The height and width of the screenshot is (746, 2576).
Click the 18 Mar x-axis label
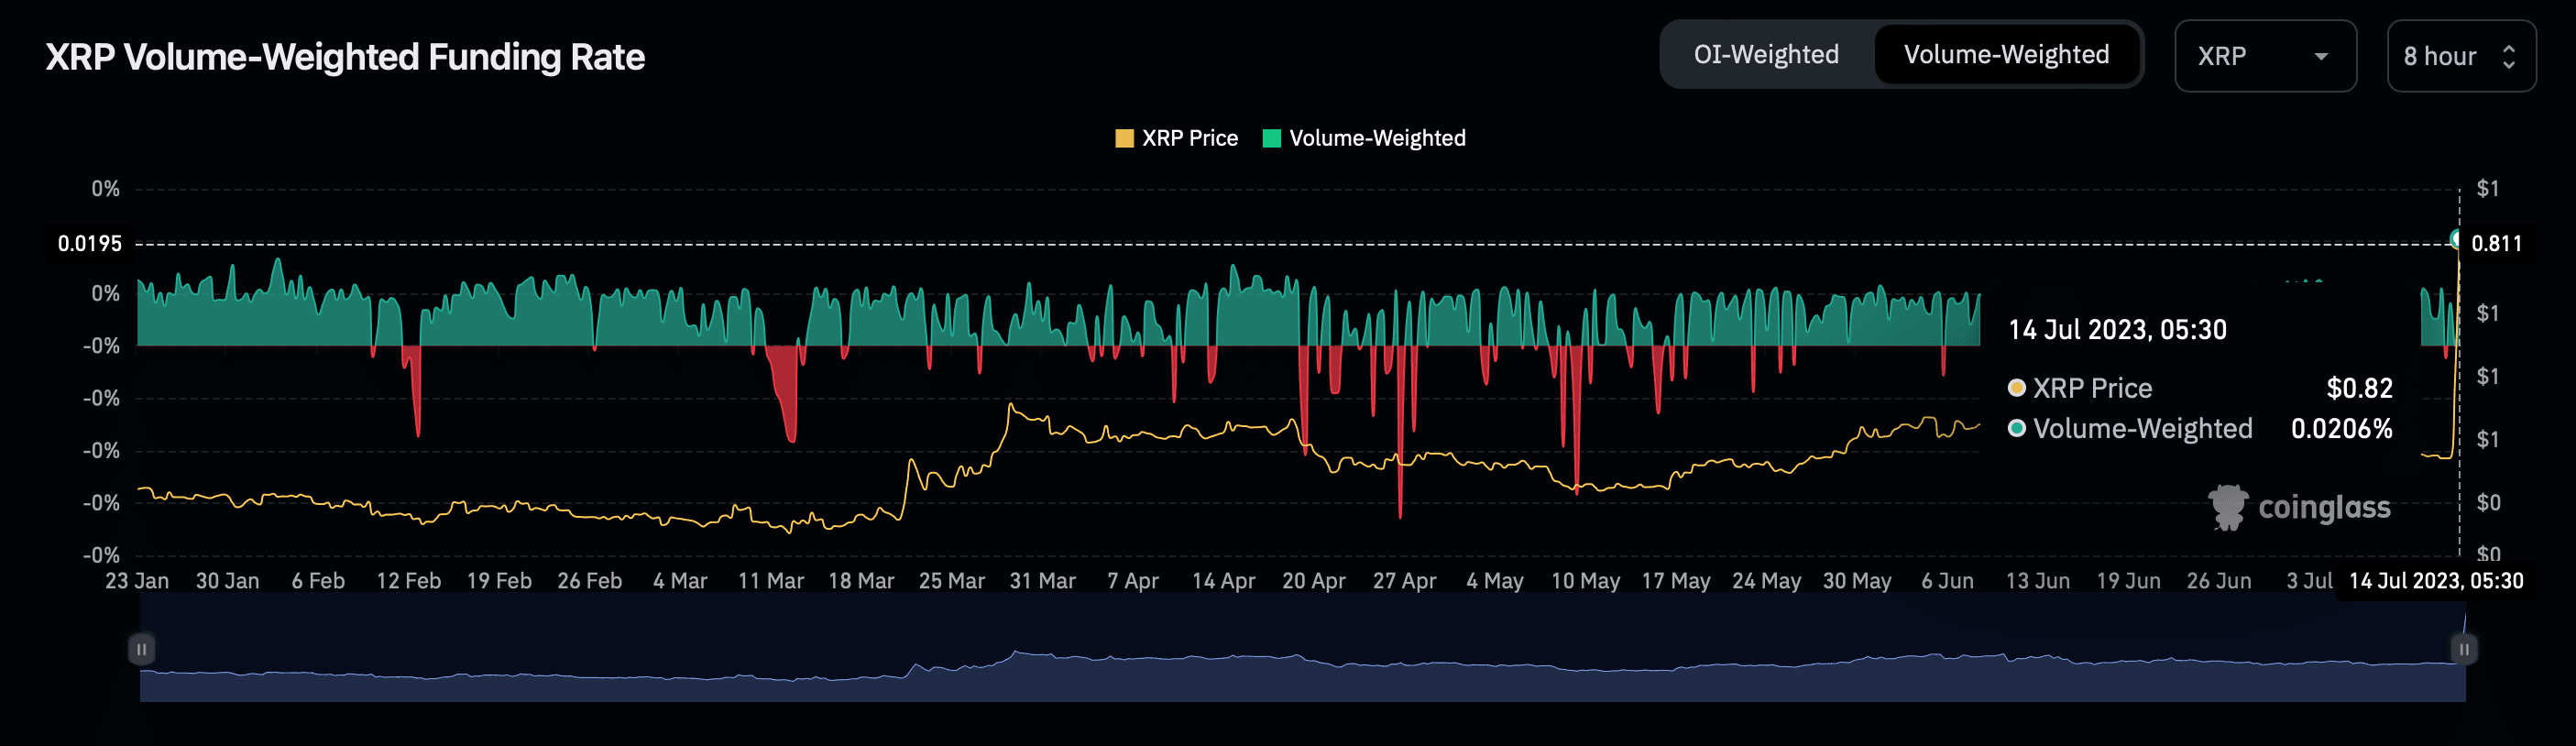click(x=861, y=581)
